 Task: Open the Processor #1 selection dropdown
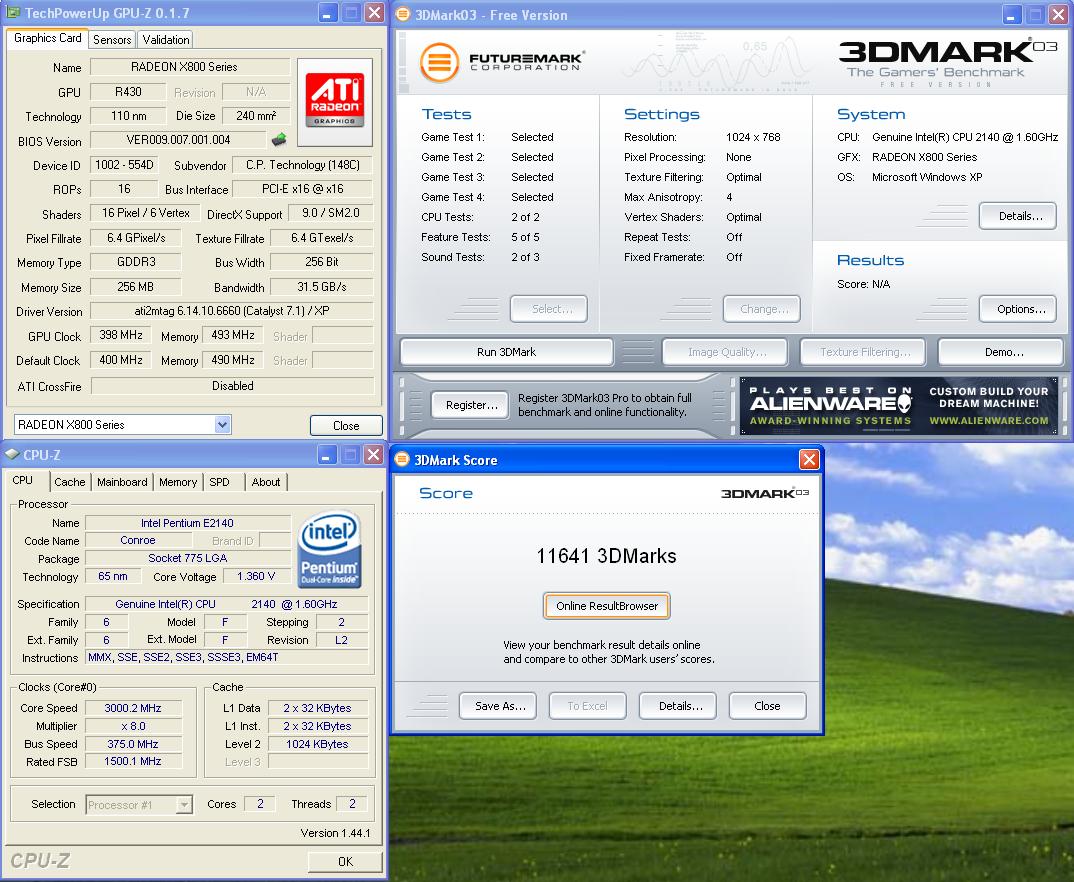pos(184,805)
